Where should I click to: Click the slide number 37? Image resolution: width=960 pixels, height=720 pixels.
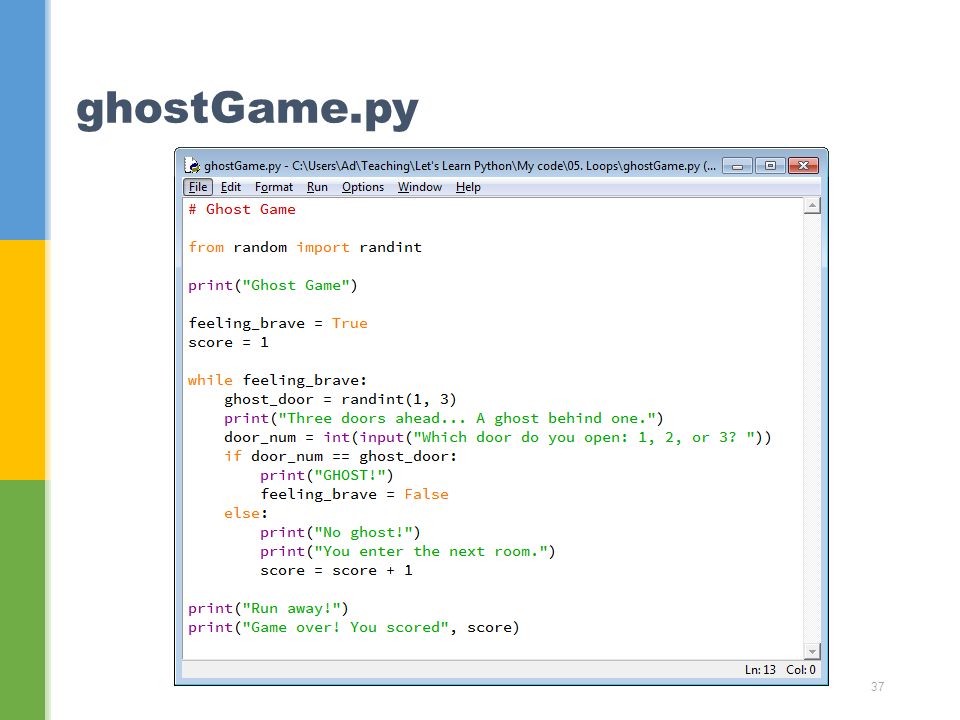pyautogui.click(x=877, y=686)
